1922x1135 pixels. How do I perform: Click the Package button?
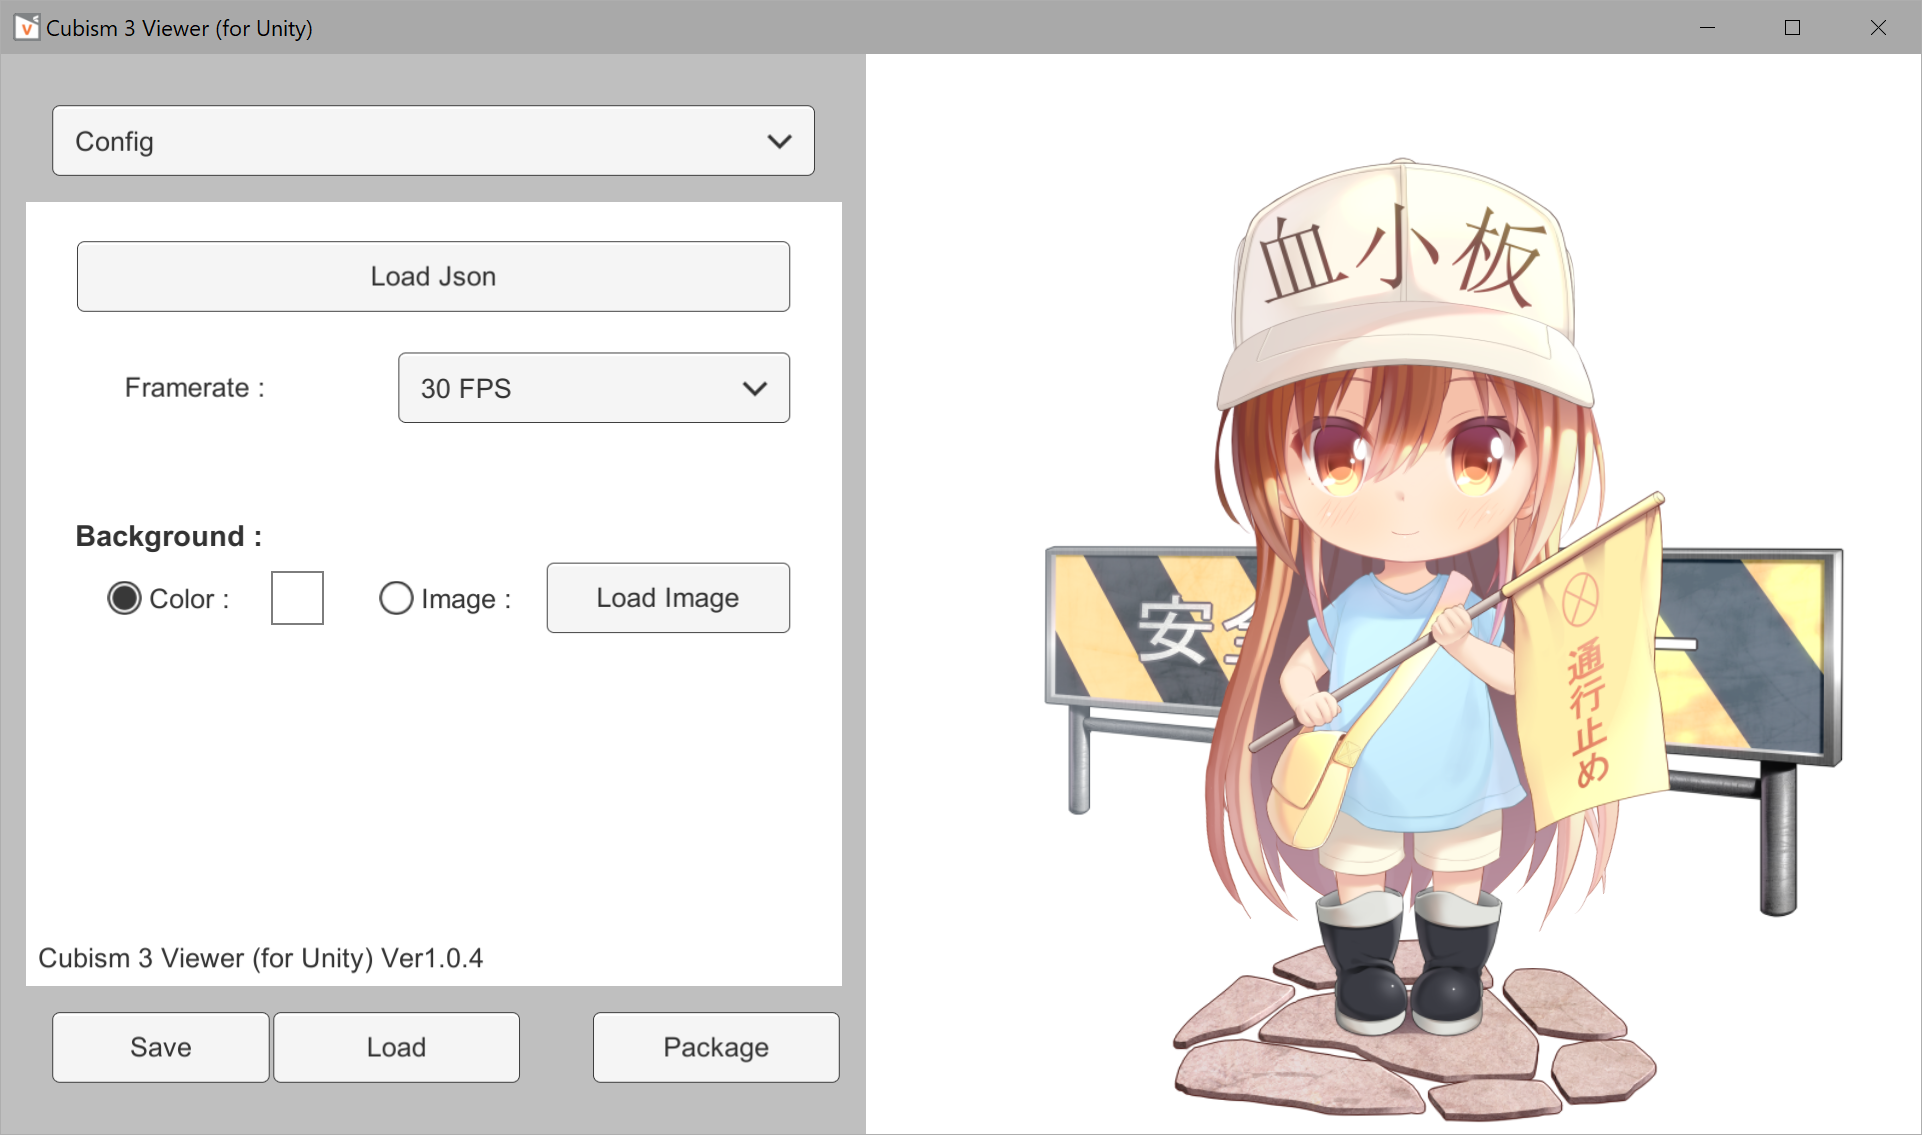716,1047
